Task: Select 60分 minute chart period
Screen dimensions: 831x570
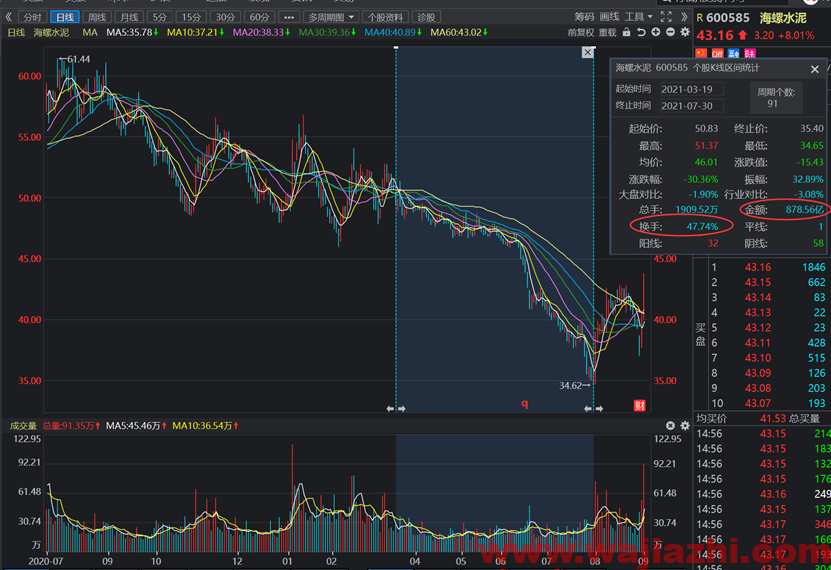Action: point(259,17)
